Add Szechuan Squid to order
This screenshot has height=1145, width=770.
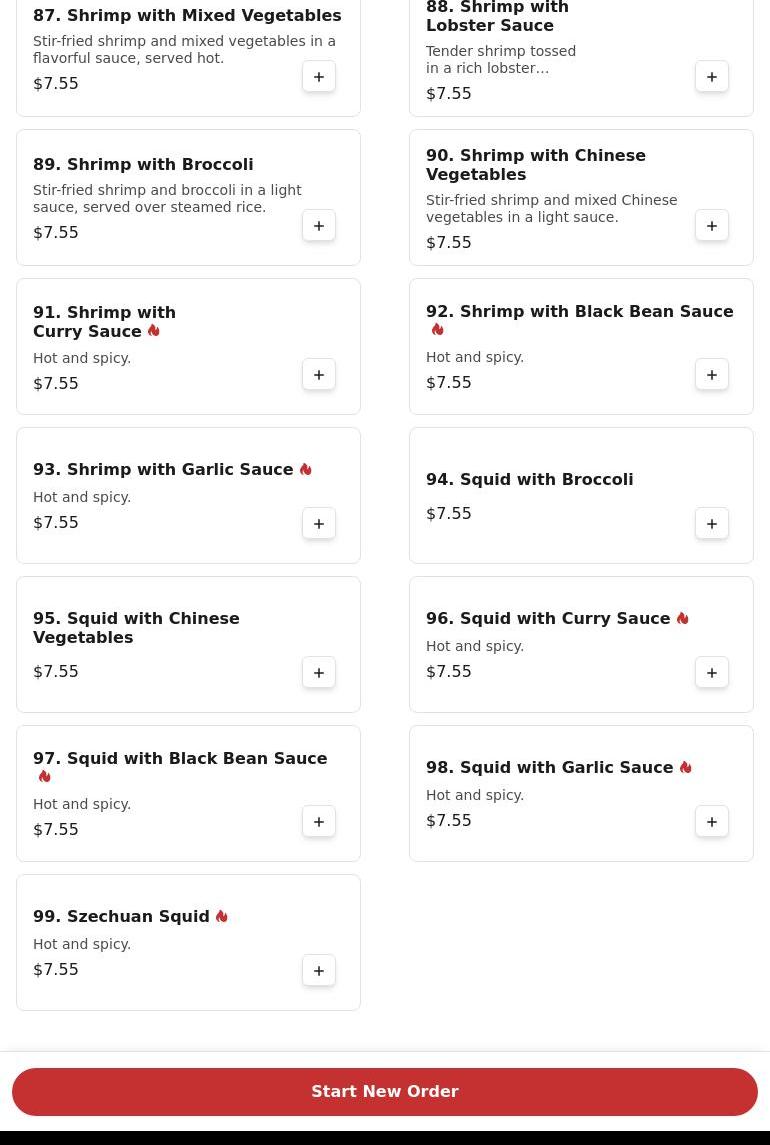[319, 971]
